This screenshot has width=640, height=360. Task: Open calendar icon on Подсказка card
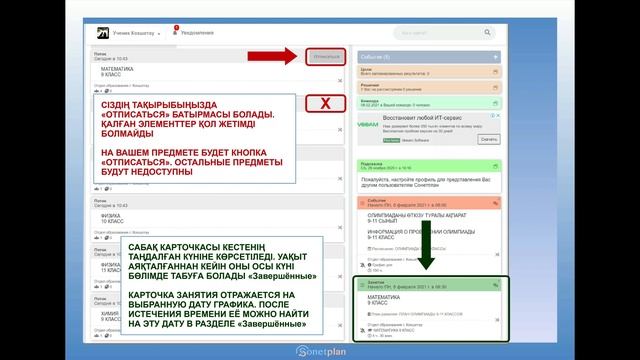click(495, 167)
